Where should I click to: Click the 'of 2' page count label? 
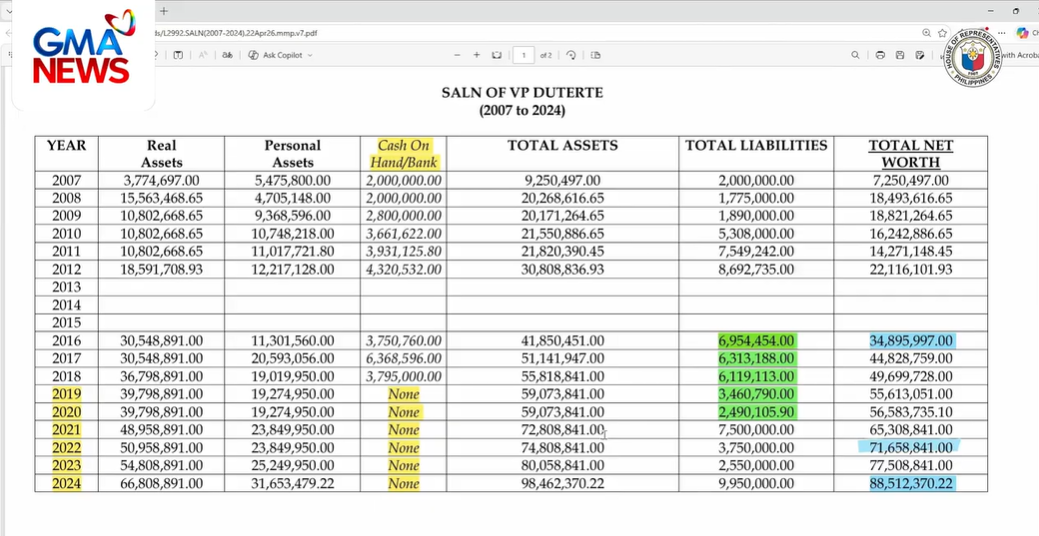click(545, 55)
